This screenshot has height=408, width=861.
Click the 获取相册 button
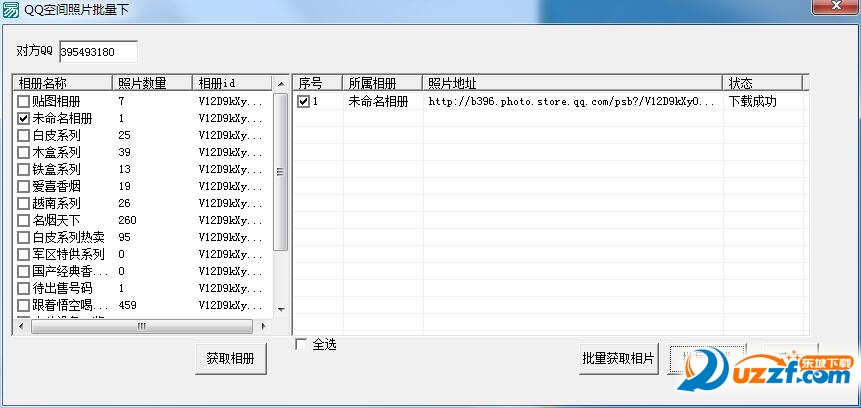[231, 359]
